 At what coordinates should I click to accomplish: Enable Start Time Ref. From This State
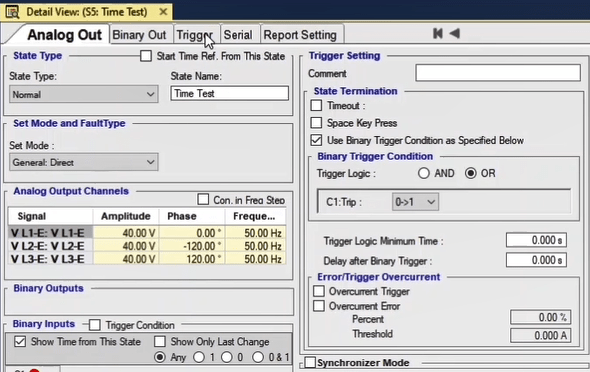[x=146, y=56]
